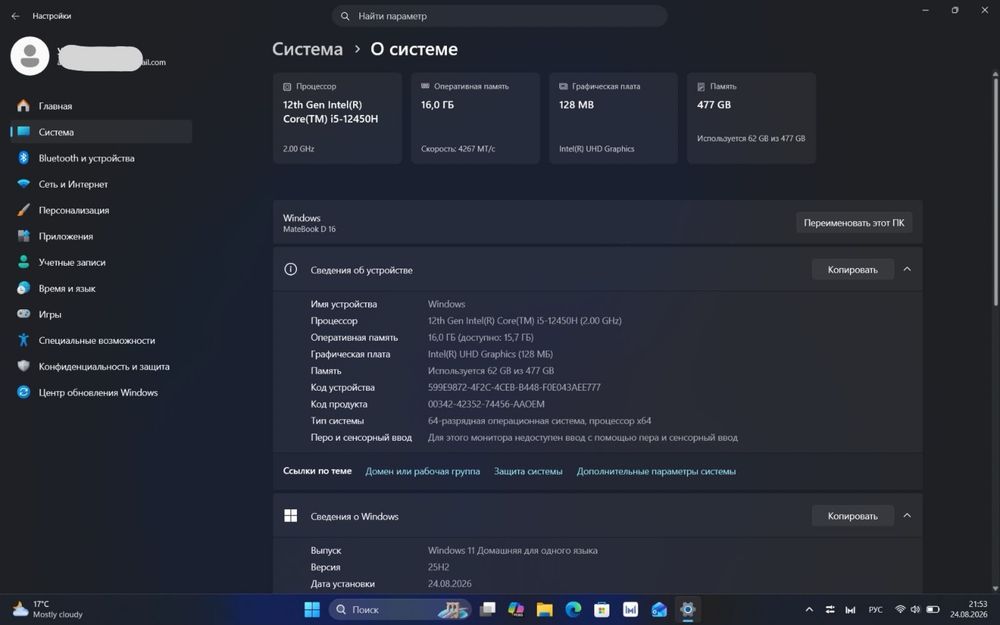Open Outlook mail from the taskbar
Viewport: 1000px width, 625px height.
659,610
